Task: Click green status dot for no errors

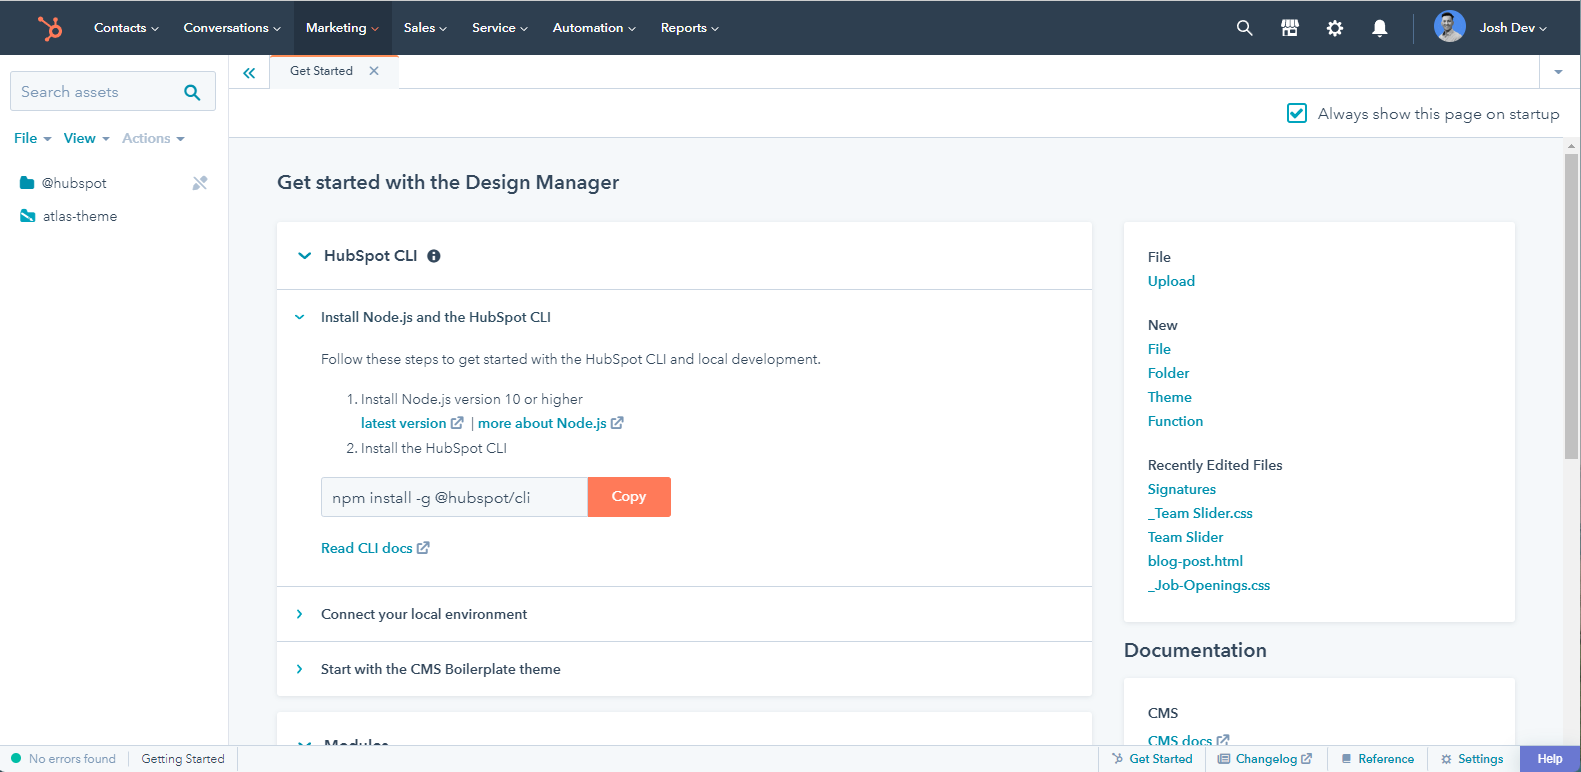Action: 16,759
